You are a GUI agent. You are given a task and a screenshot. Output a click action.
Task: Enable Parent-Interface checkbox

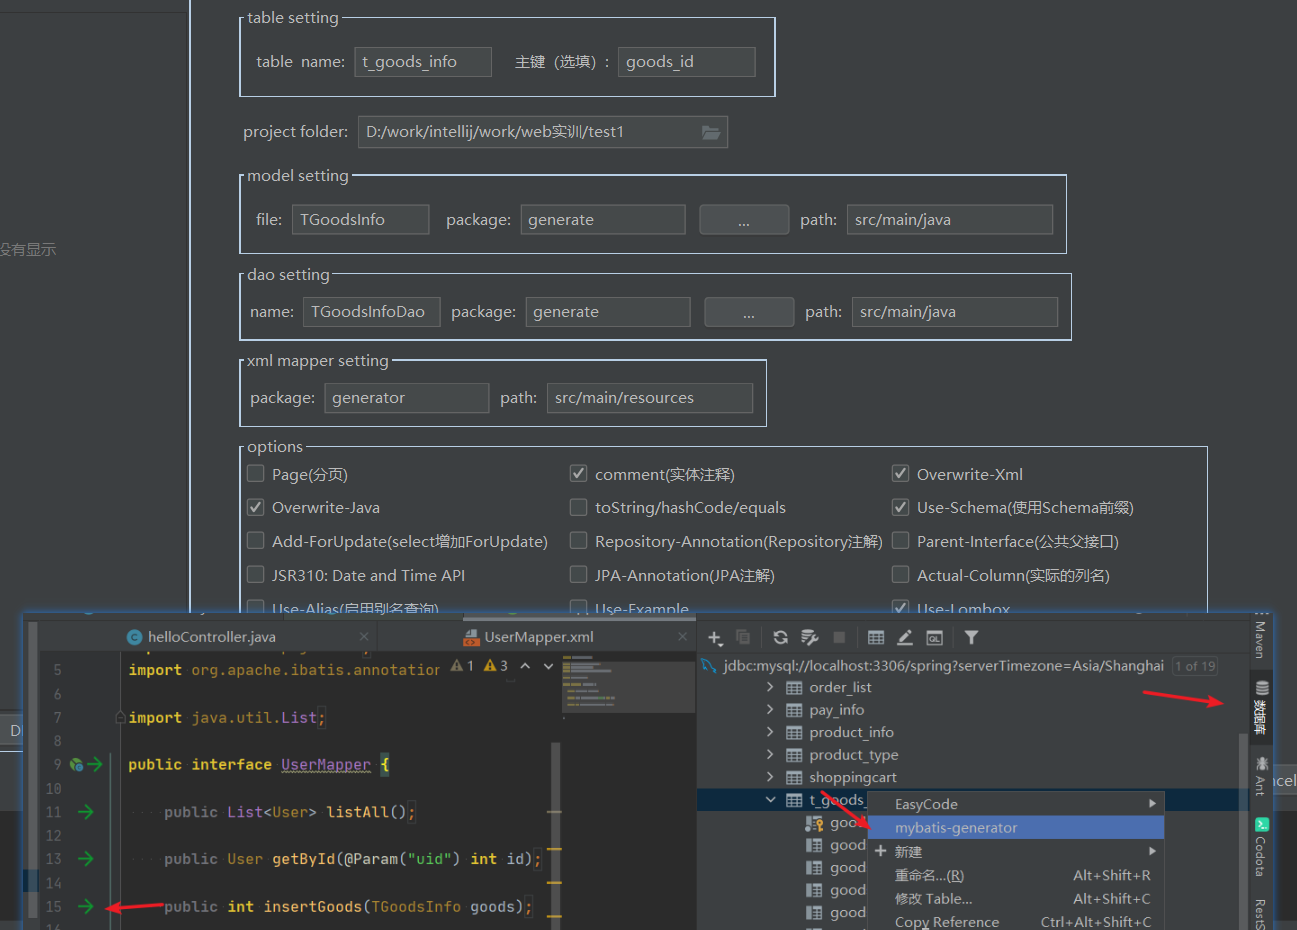[900, 540]
